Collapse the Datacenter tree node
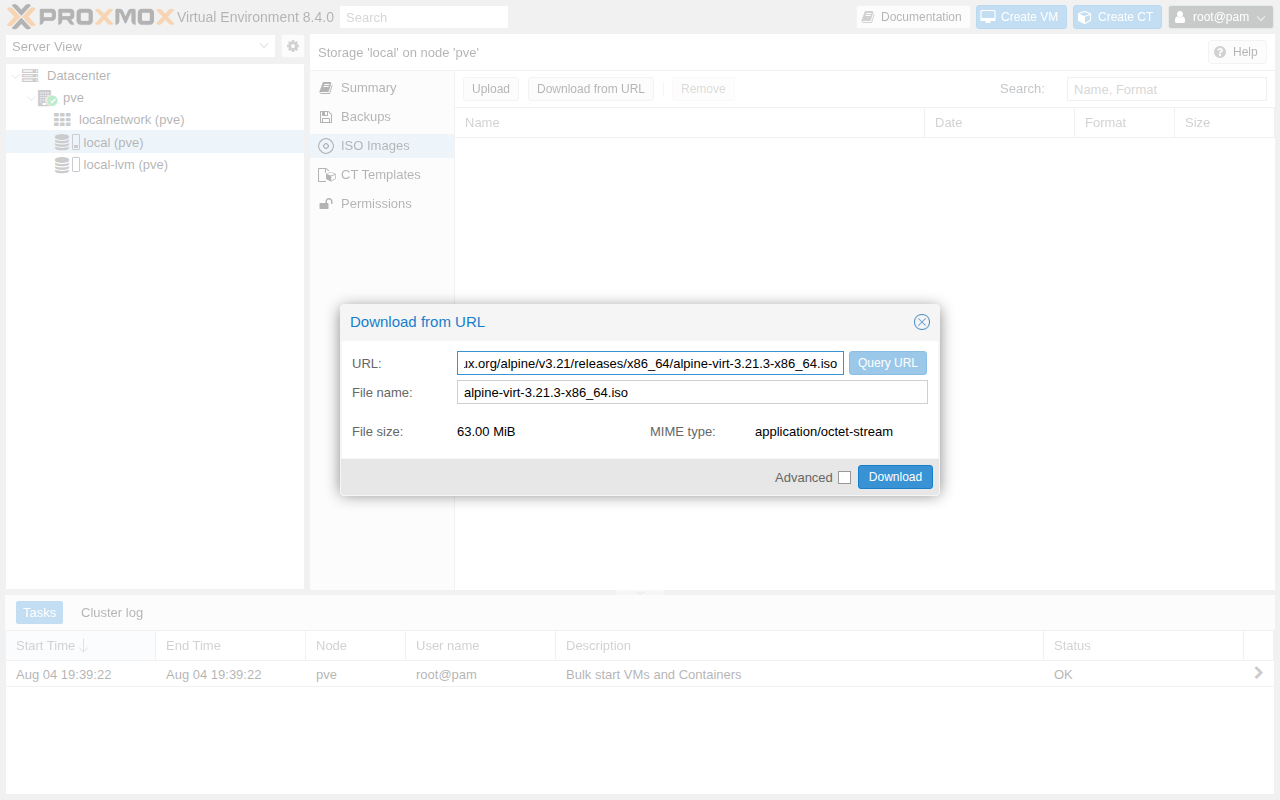This screenshot has width=1280, height=800. tap(14, 76)
